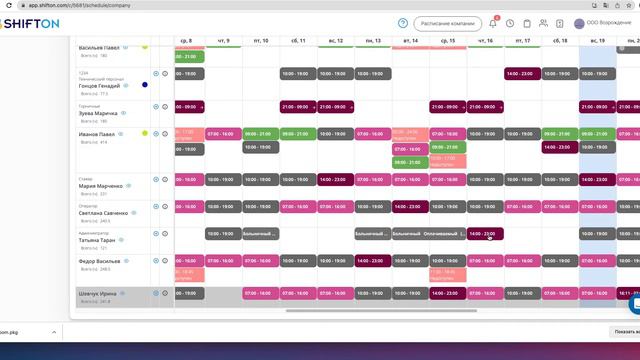
Task: Click gray circle icon in Иванов Павел row
Action: tap(165, 133)
